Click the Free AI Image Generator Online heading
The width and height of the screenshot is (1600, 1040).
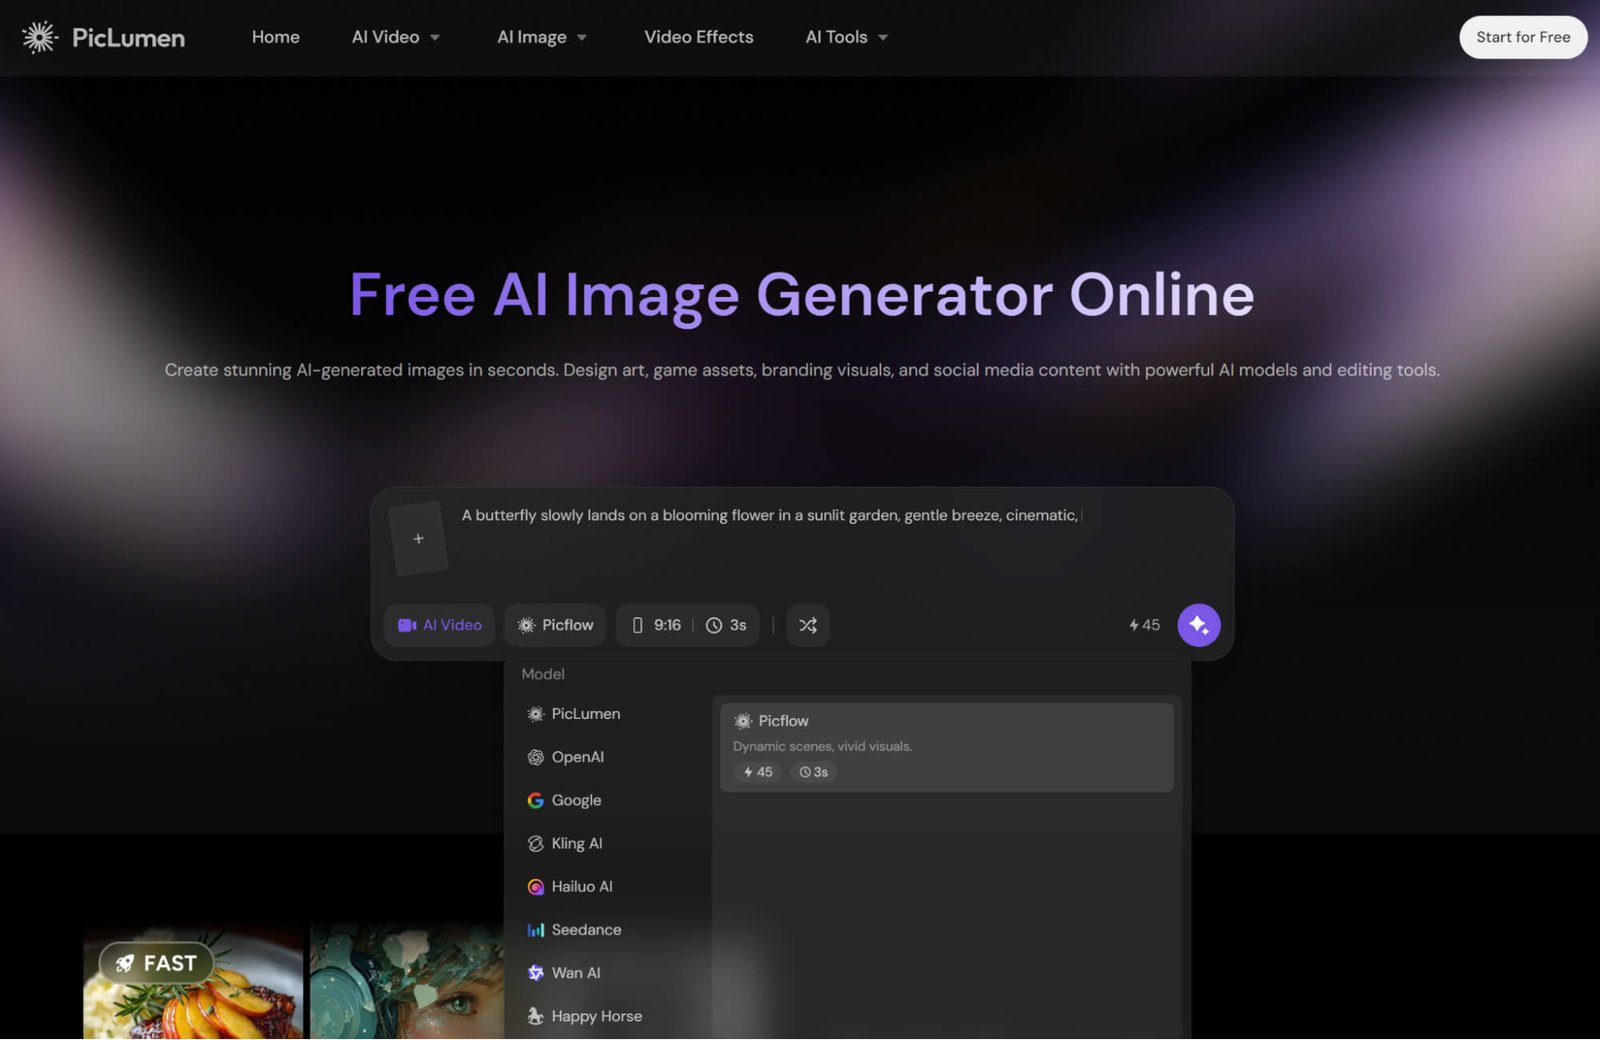click(802, 295)
